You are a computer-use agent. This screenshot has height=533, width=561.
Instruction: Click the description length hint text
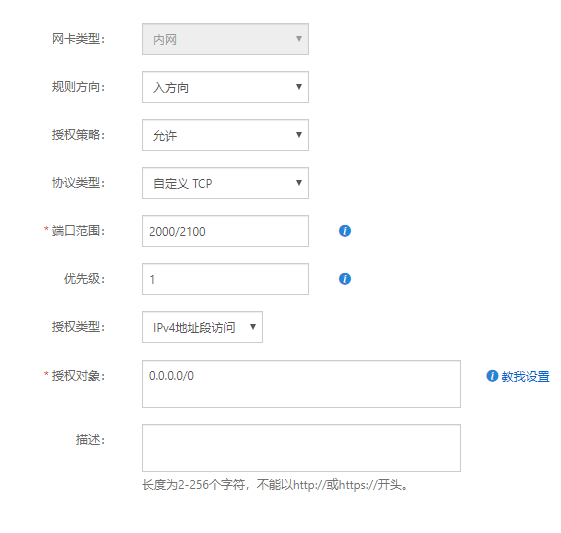(275, 485)
